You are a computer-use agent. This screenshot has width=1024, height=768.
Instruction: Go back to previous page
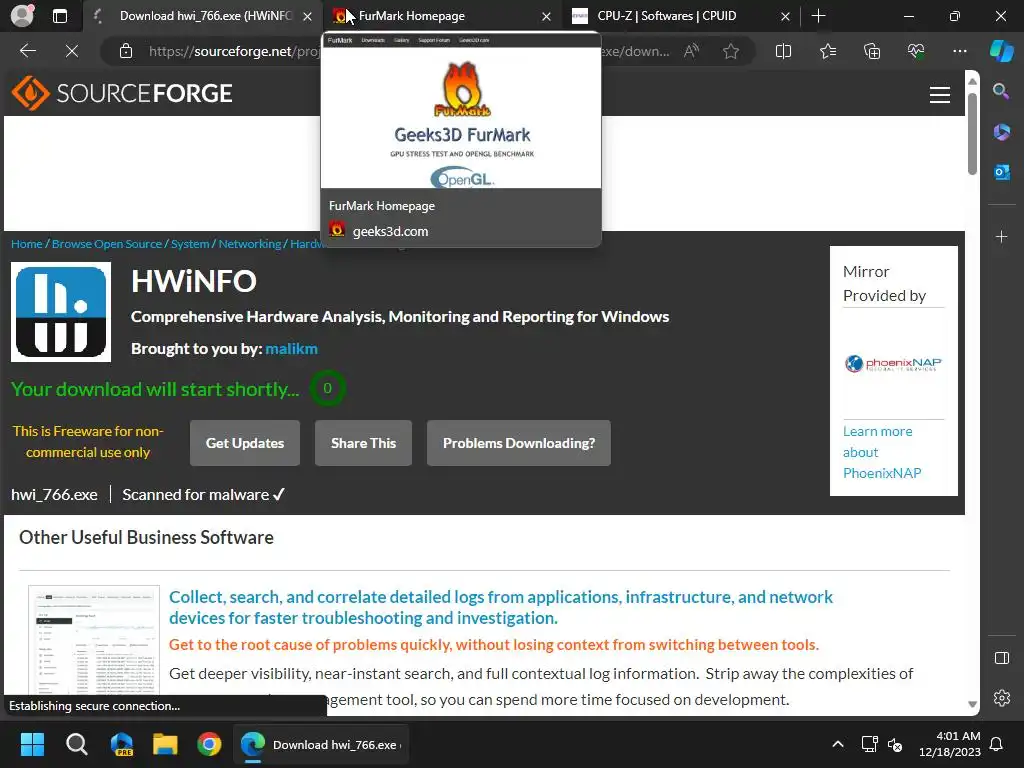pos(27,51)
